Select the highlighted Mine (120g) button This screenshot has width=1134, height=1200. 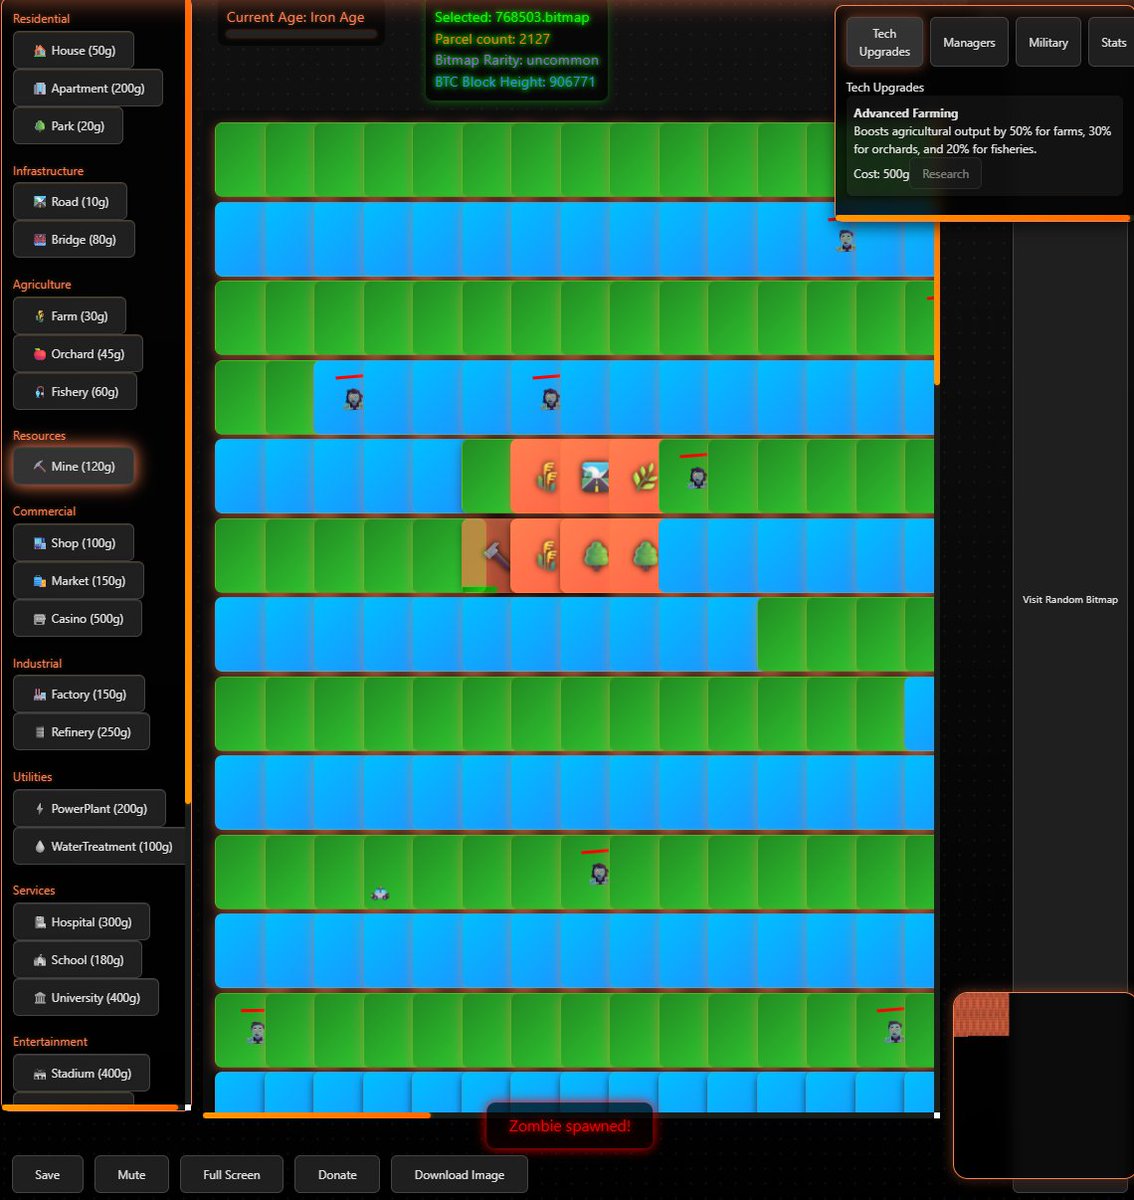[73, 466]
